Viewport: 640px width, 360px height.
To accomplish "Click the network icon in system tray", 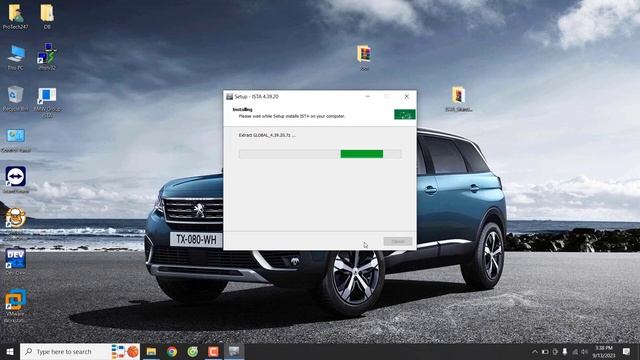I will [x=575, y=351].
